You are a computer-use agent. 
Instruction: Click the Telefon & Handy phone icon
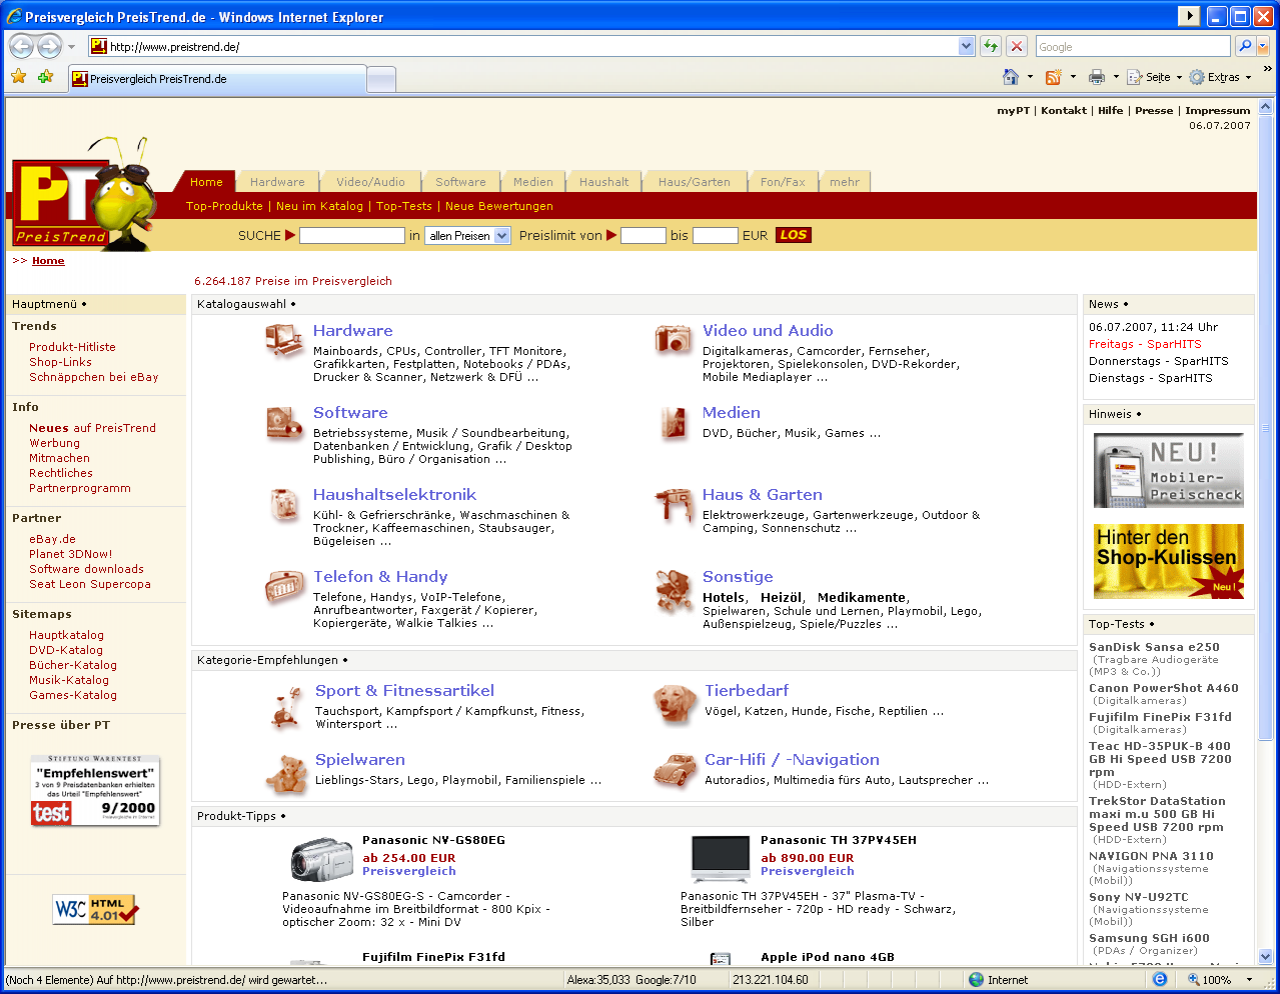point(284,588)
